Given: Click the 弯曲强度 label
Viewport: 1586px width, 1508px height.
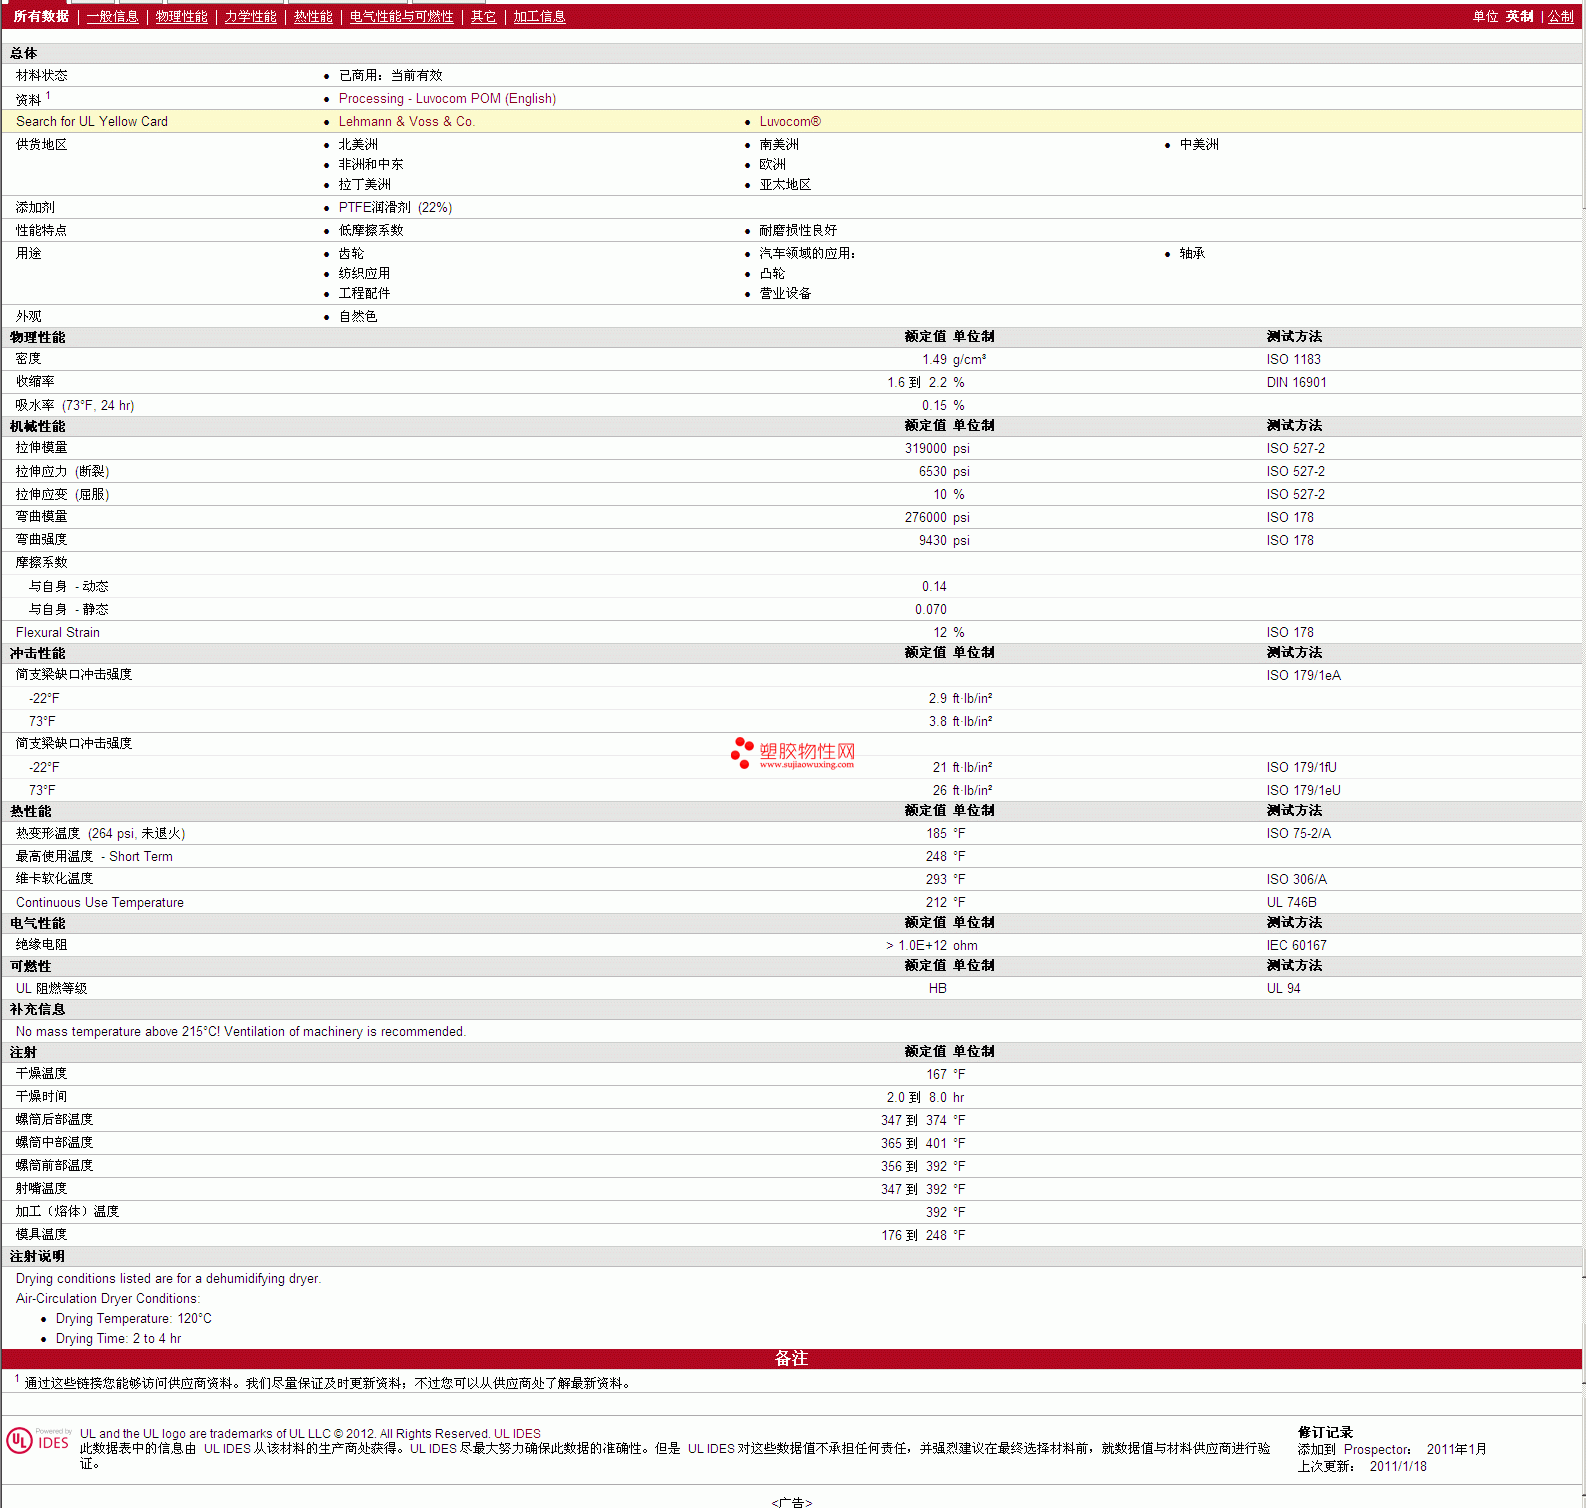Looking at the screenshot, I should pyautogui.click(x=41, y=539).
